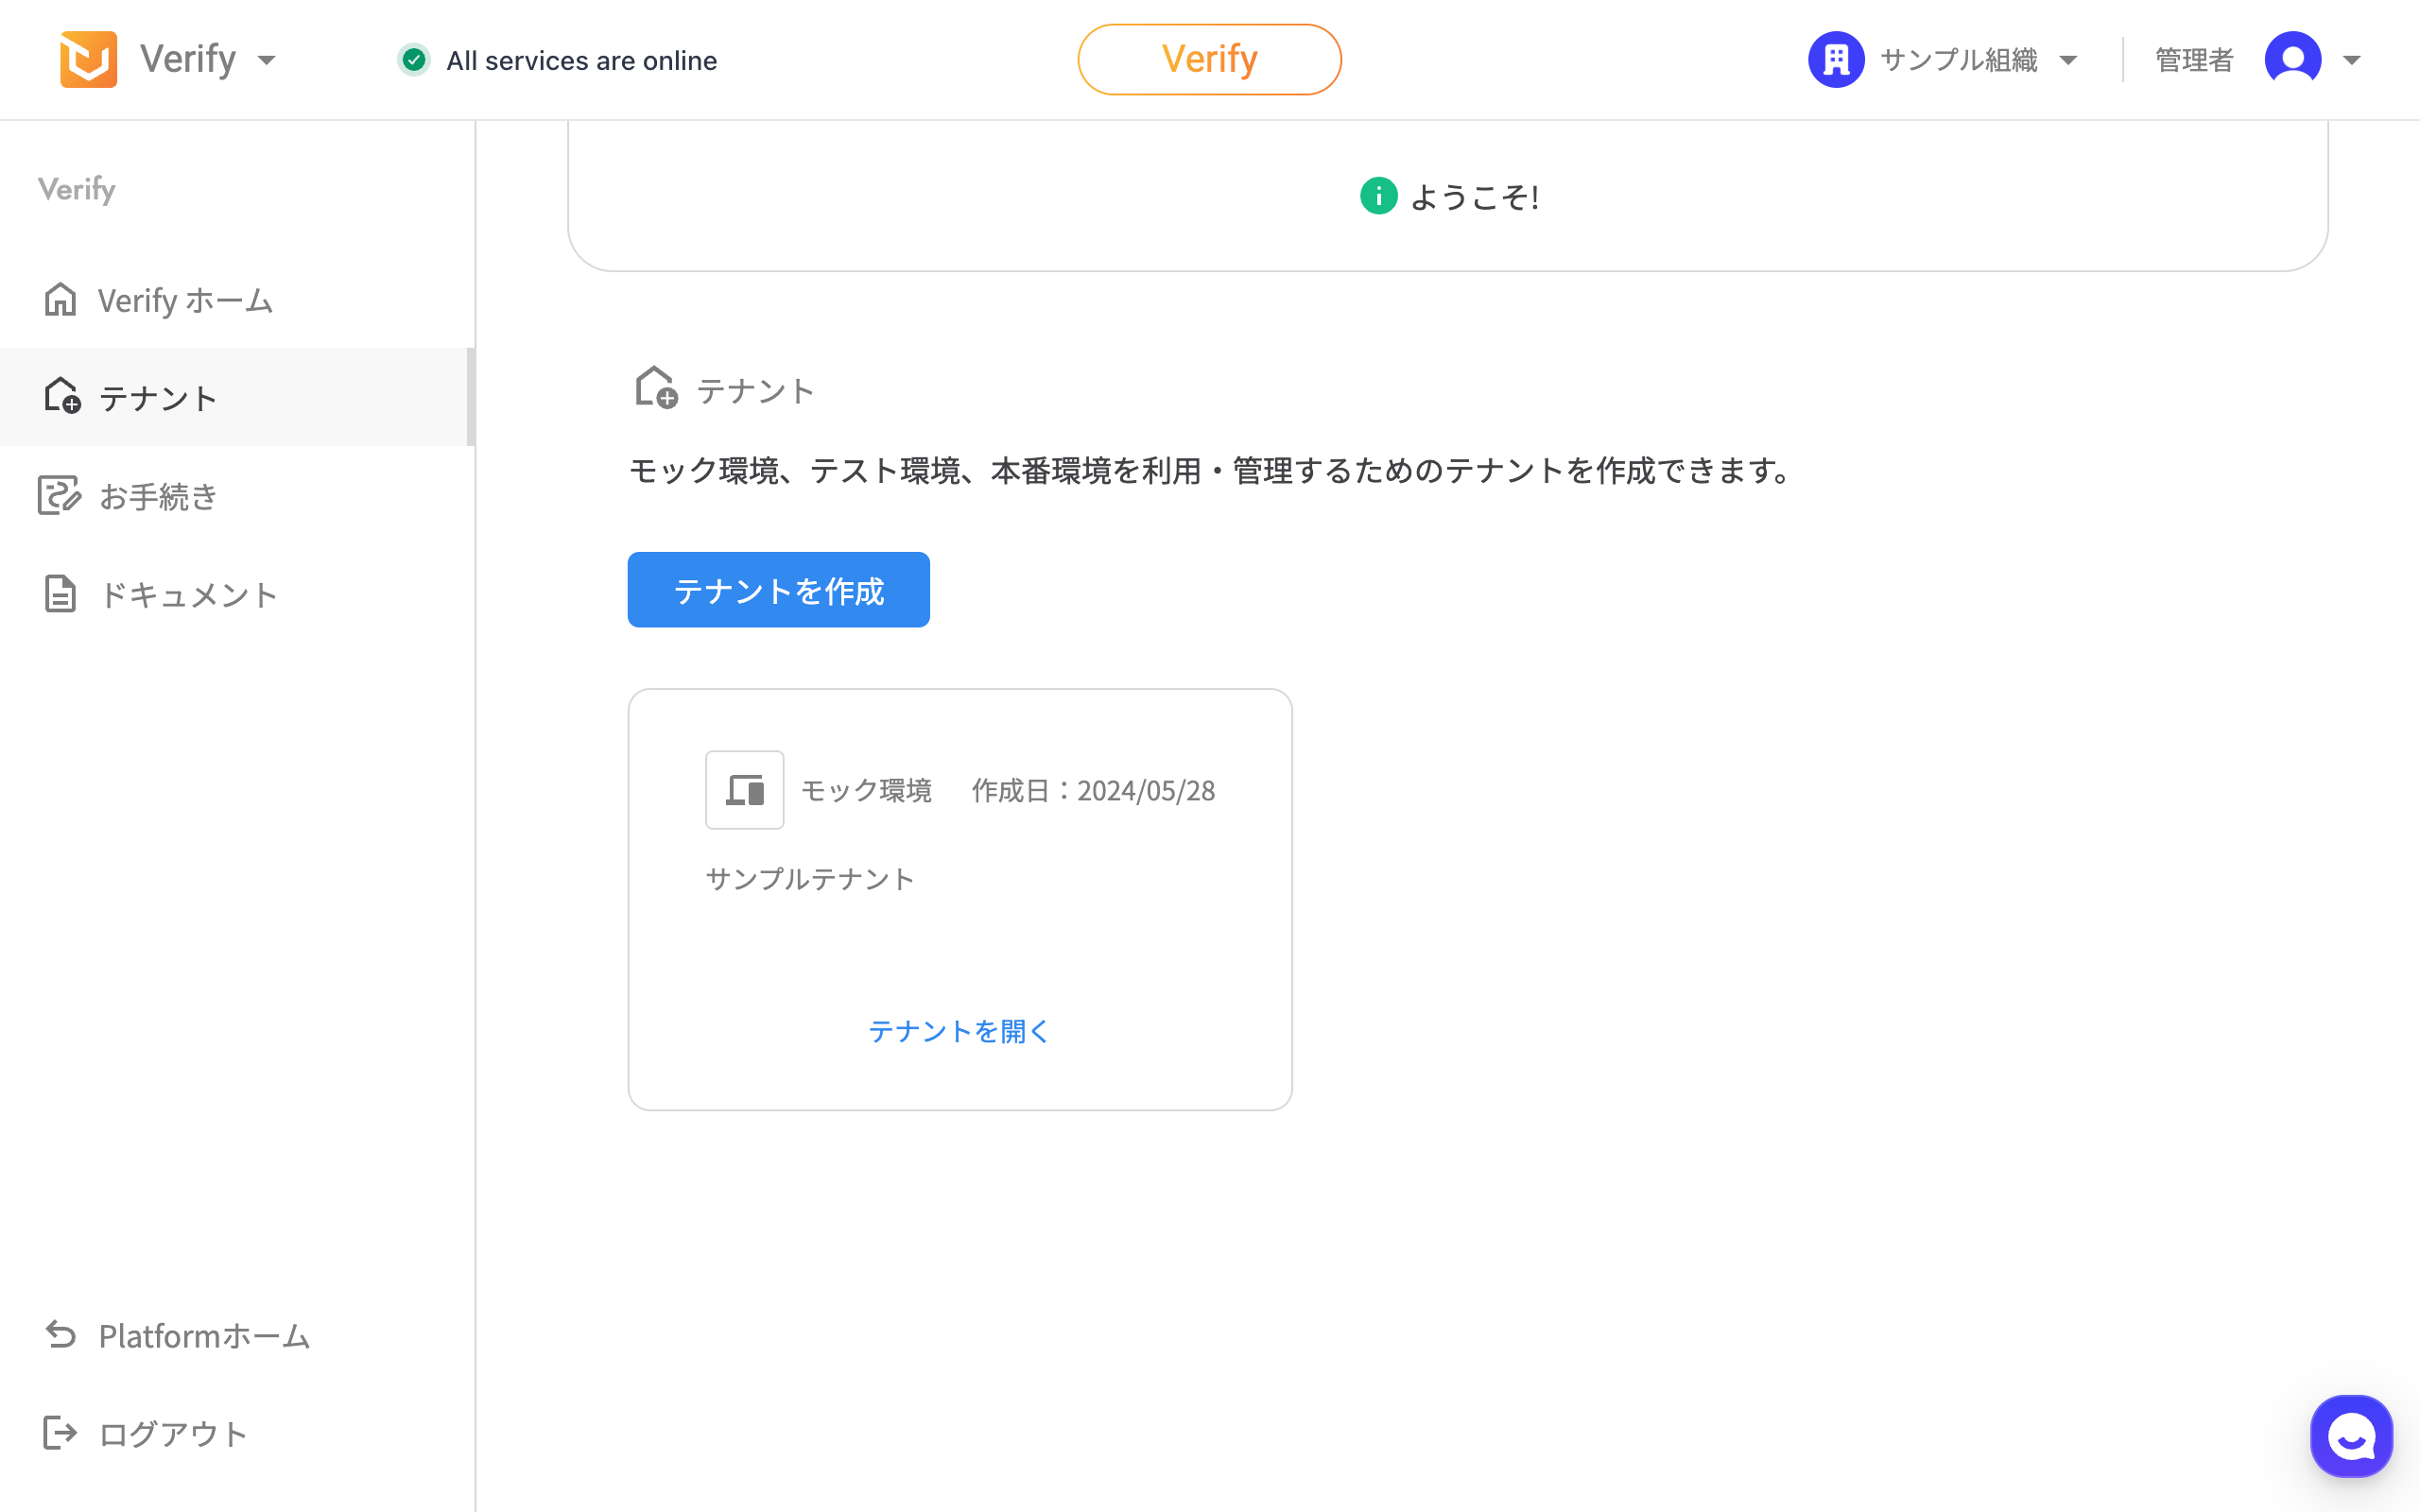Viewport: 2420px width, 1512px height.
Task: Click the tenant heading house icon
Action: pyautogui.click(x=656, y=388)
